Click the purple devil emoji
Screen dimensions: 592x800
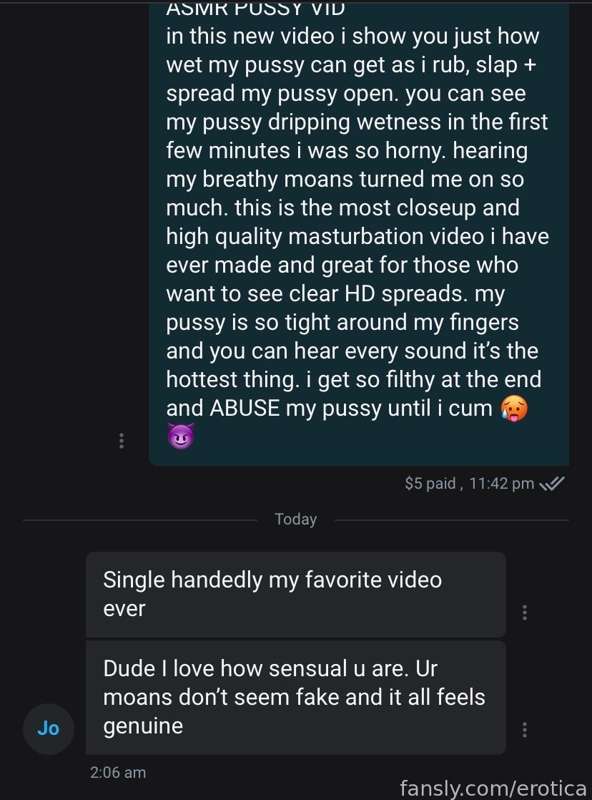[x=181, y=436]
